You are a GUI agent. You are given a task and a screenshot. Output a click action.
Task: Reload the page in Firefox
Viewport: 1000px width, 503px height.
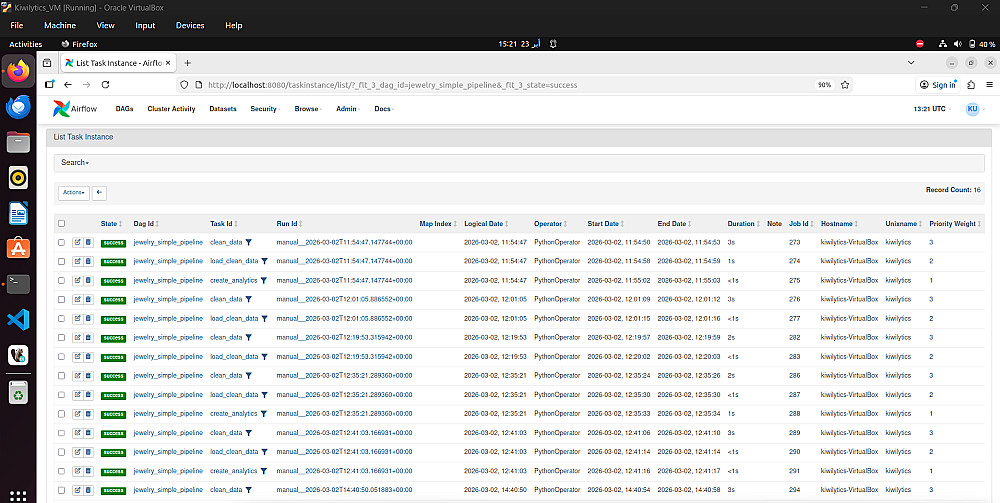pos(106,85)
